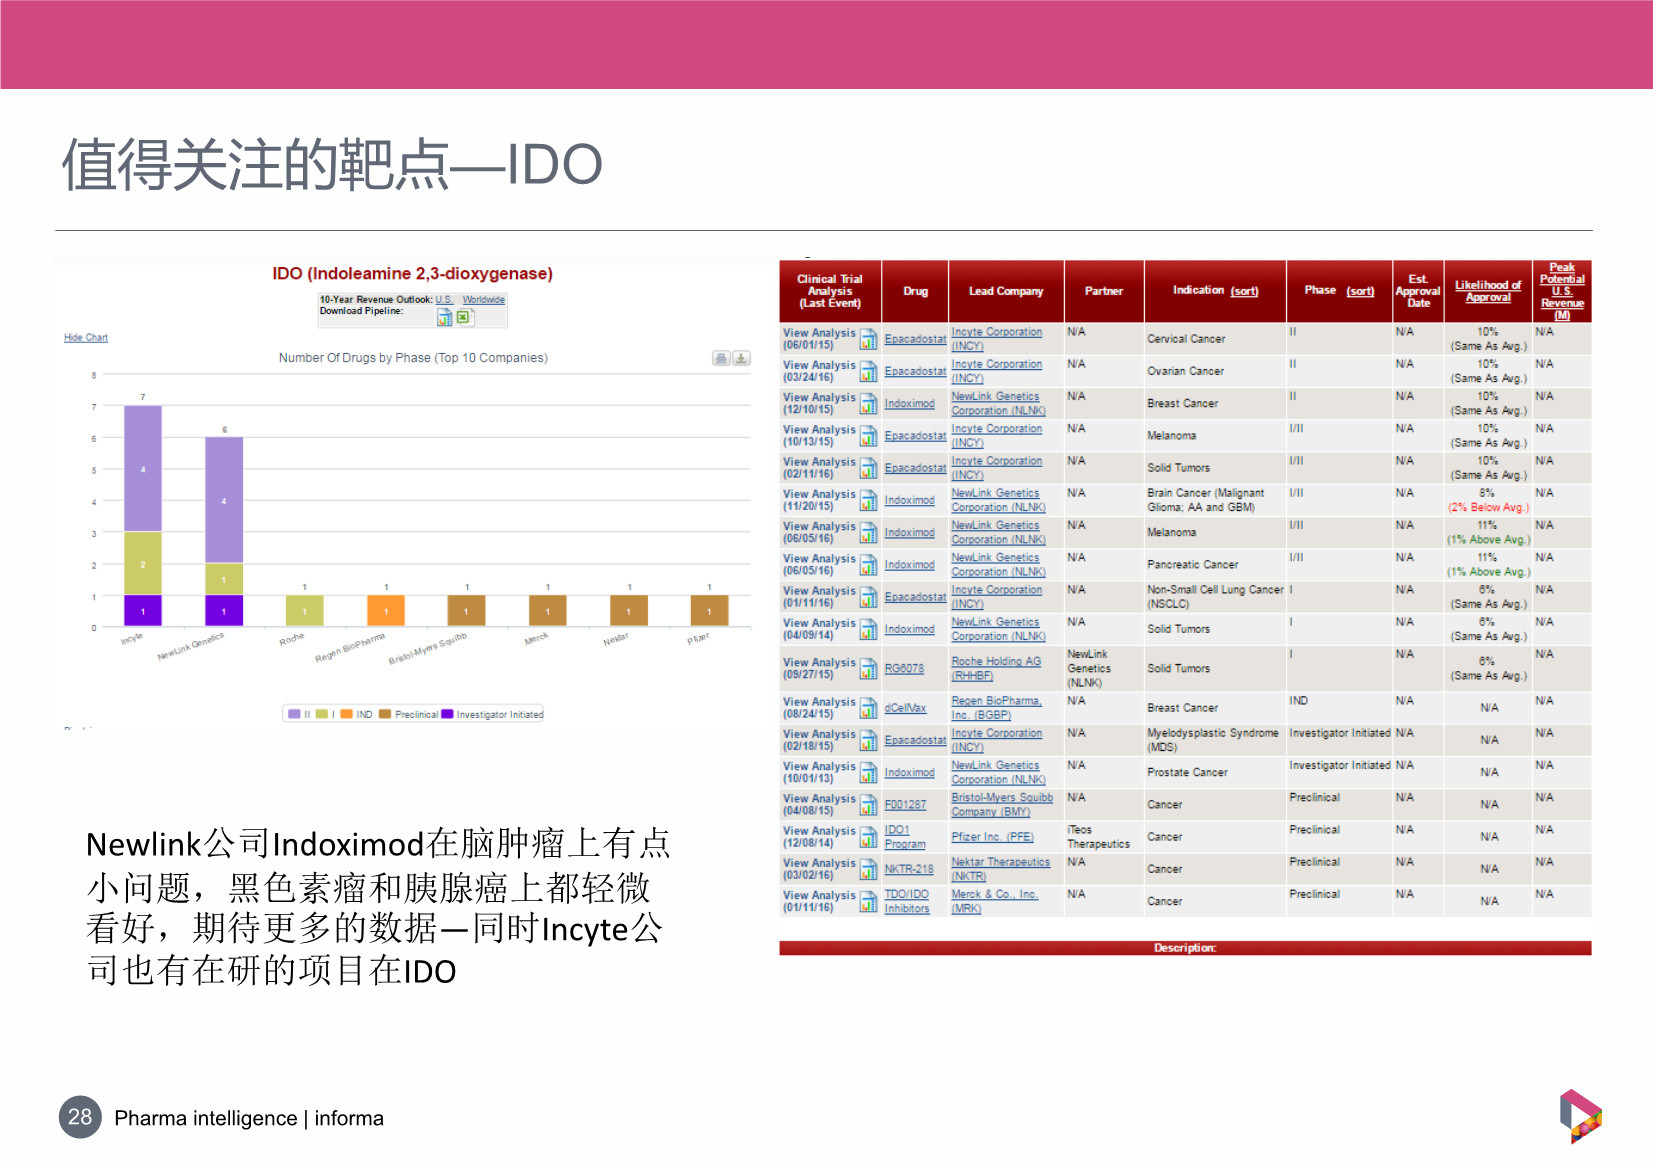Click the slide number 28 badge
Image resolution: width=1653 pixels, height=1169 pixels.
point(80,1117)
